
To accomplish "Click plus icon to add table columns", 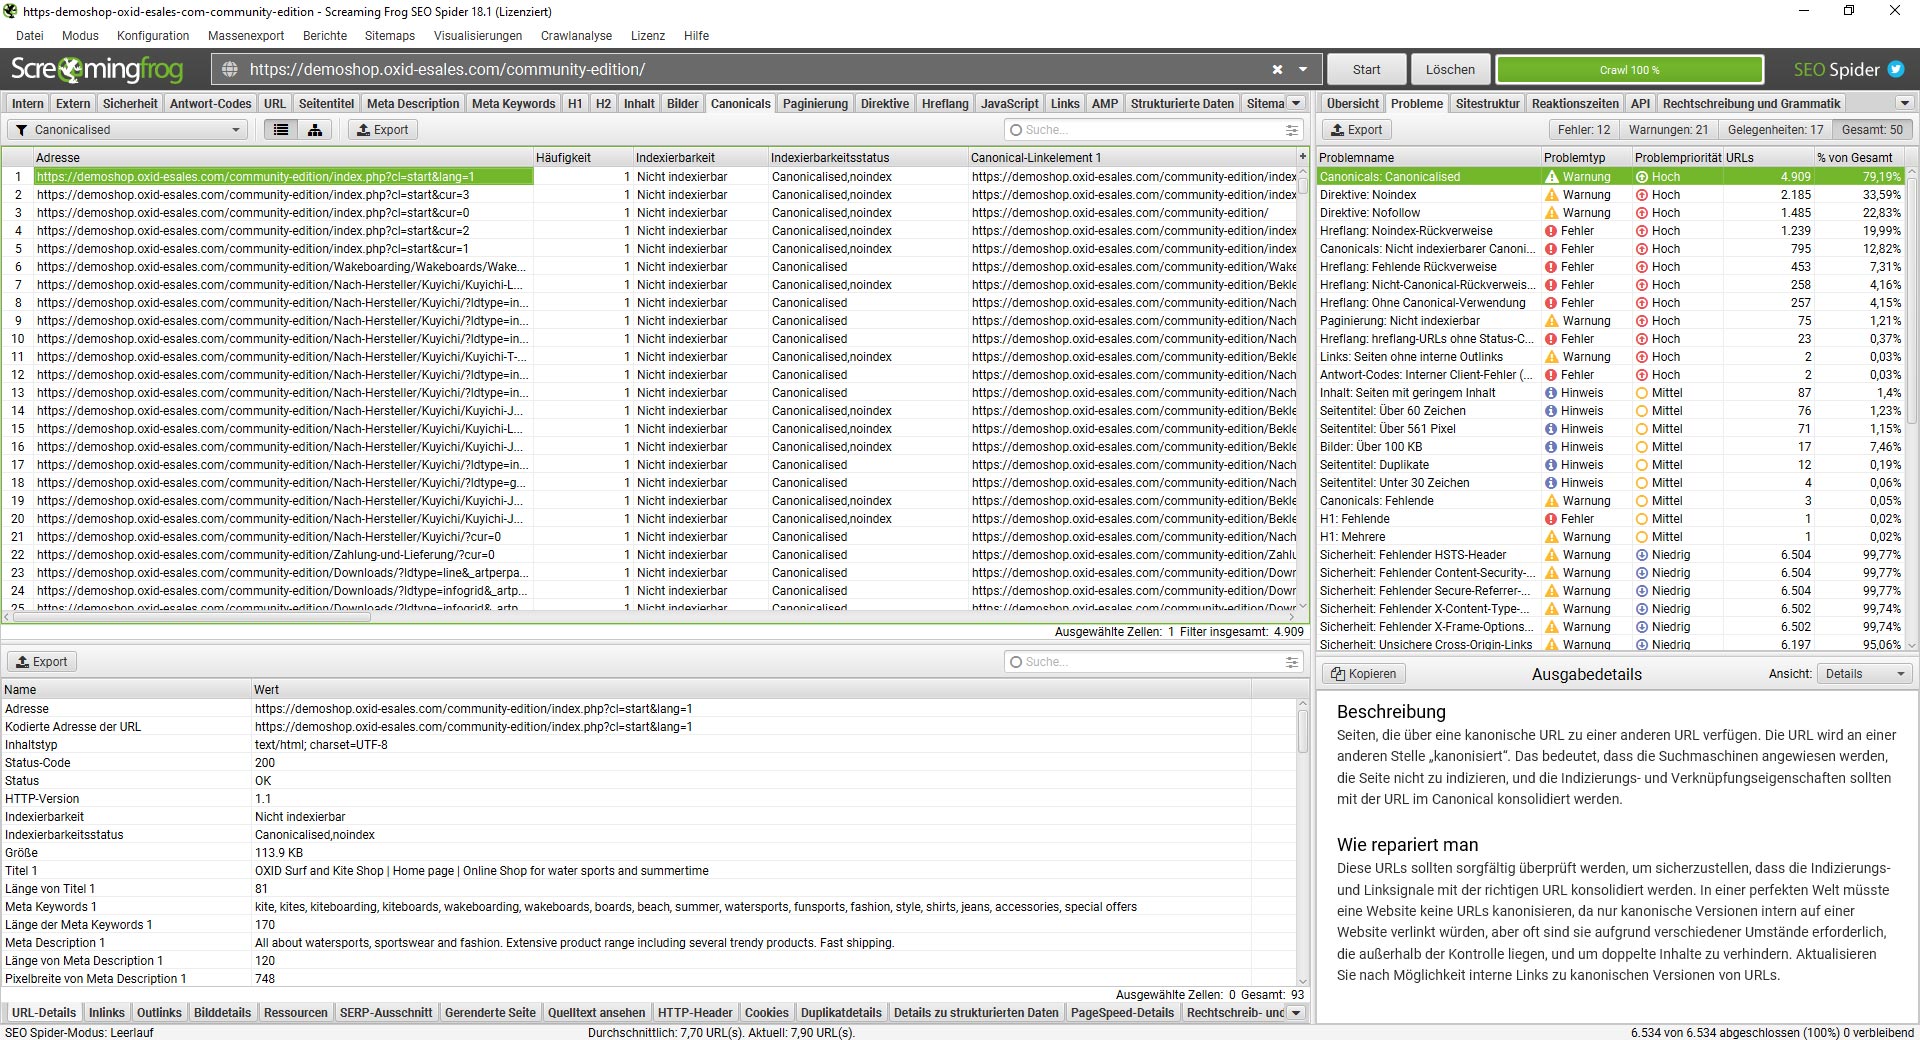I will pyautogui.click(x=1302, y=157).
